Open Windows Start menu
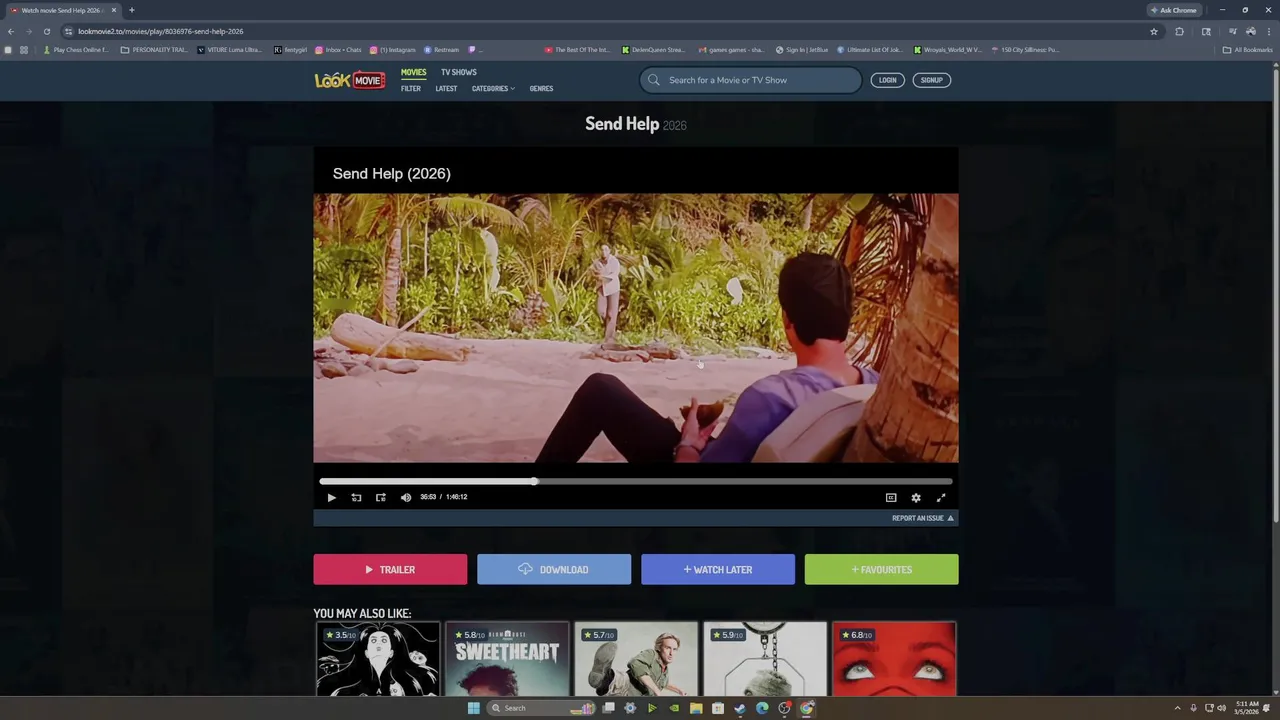This screenshot has height=720, width=1280. (x=474, y=708)
